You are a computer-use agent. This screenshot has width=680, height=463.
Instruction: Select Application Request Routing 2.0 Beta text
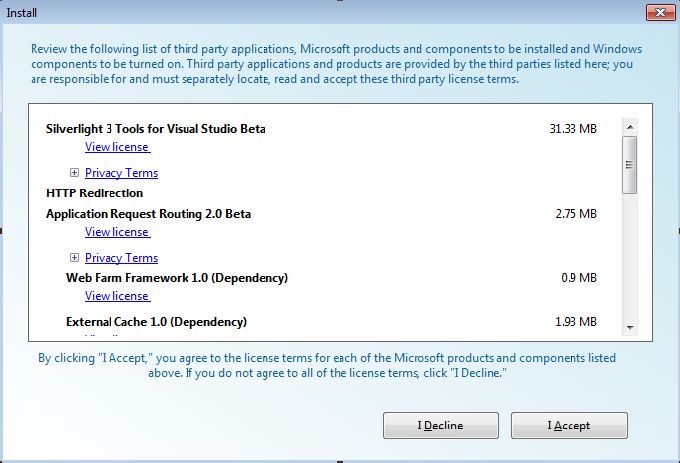tap(148, 214)
